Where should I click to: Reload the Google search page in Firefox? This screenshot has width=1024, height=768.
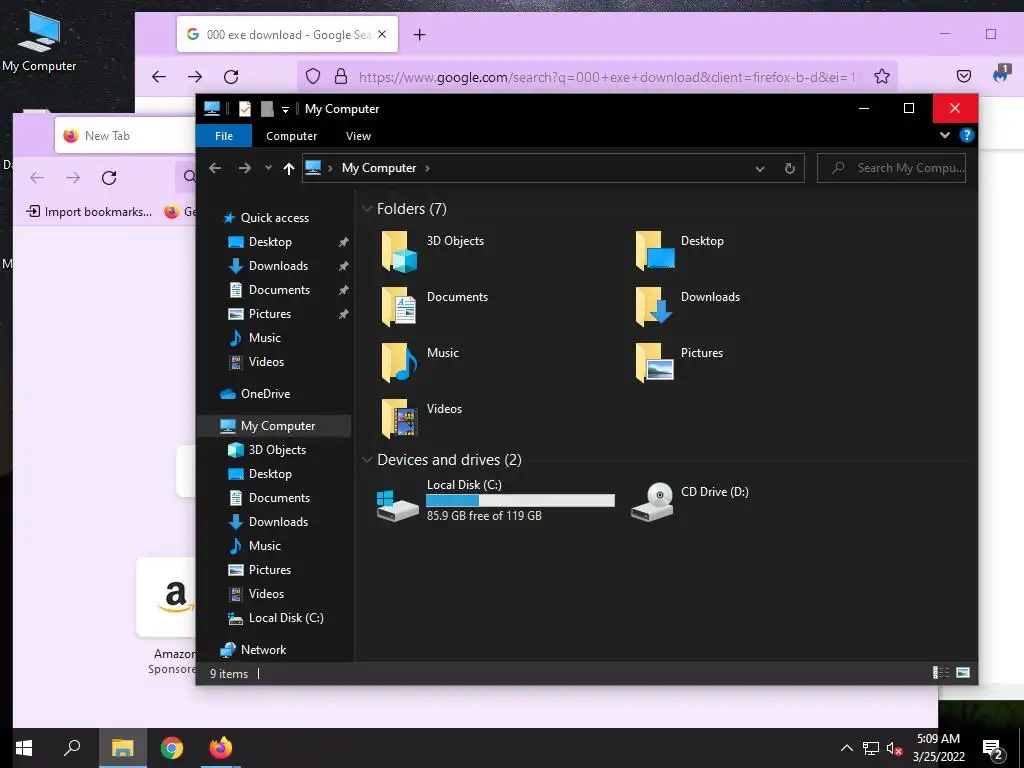[x=231, y=77]
